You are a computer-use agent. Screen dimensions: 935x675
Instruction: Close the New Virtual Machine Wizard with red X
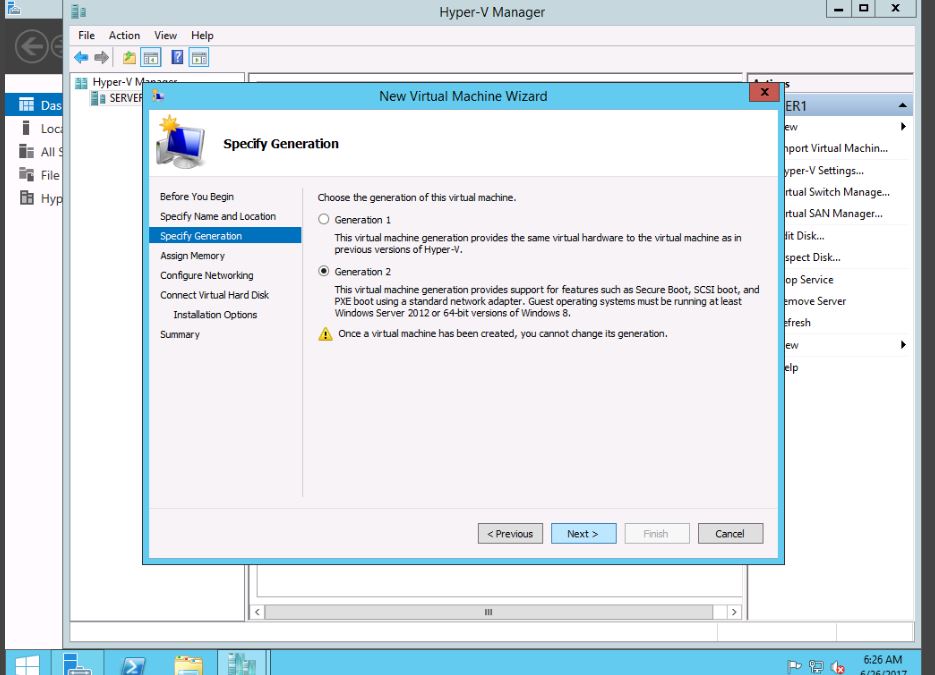(764, 92)
